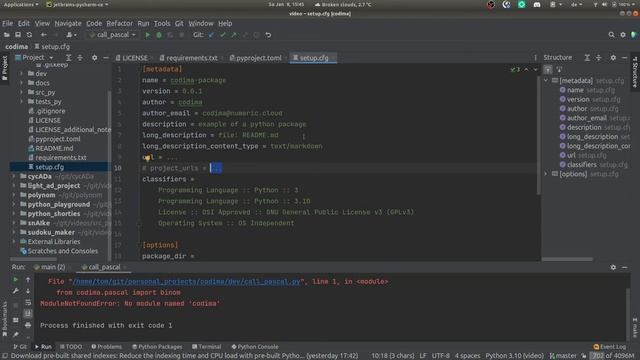
Task: Open call_pascal.py link in traceback
Action: click(186, 281)
